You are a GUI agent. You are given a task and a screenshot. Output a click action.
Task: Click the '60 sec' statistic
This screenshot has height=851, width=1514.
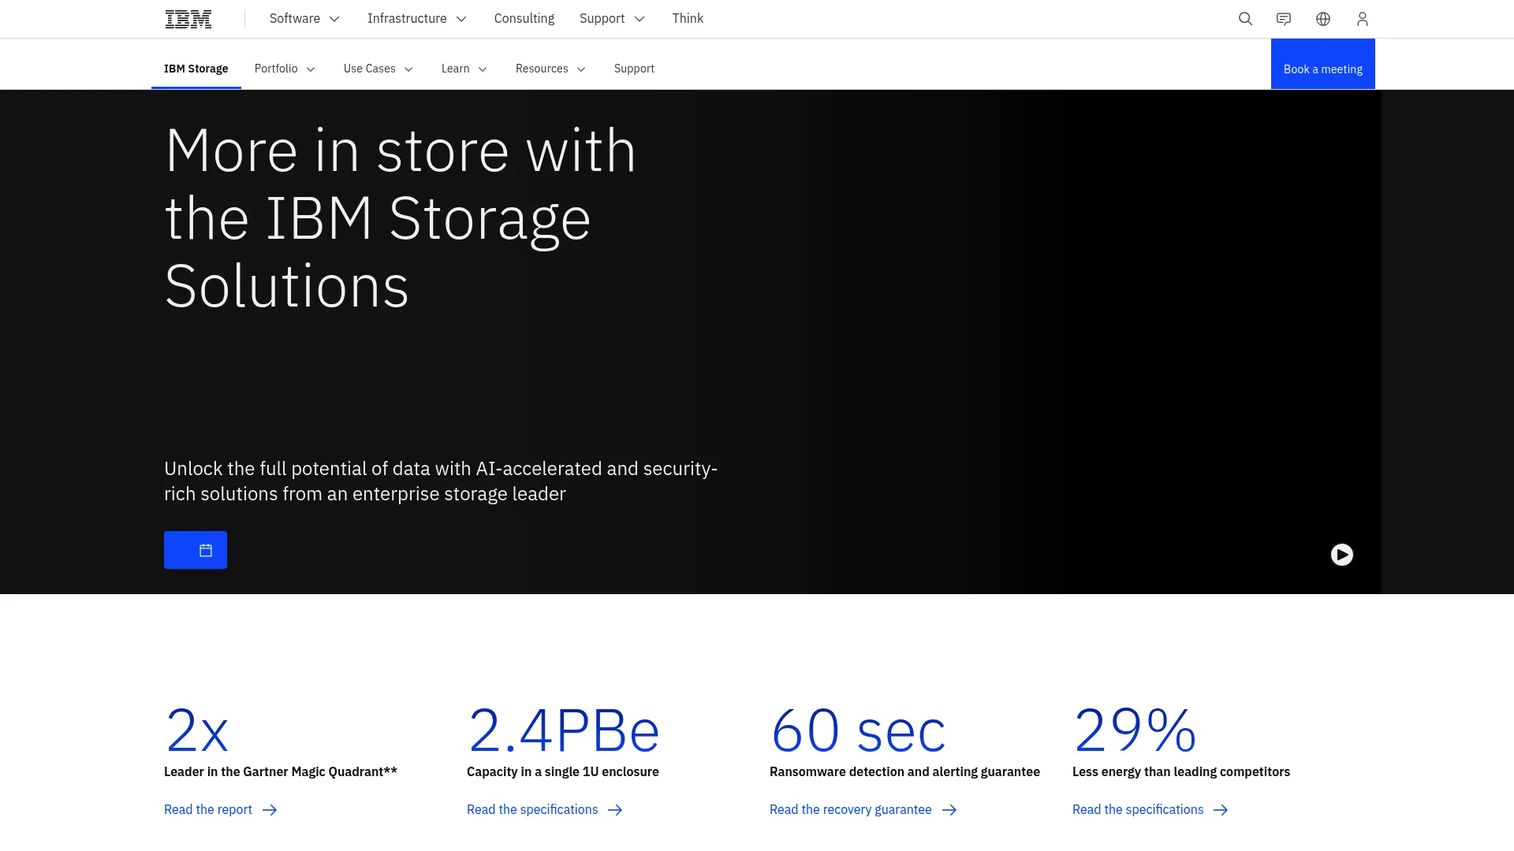[x=858, y=731]
